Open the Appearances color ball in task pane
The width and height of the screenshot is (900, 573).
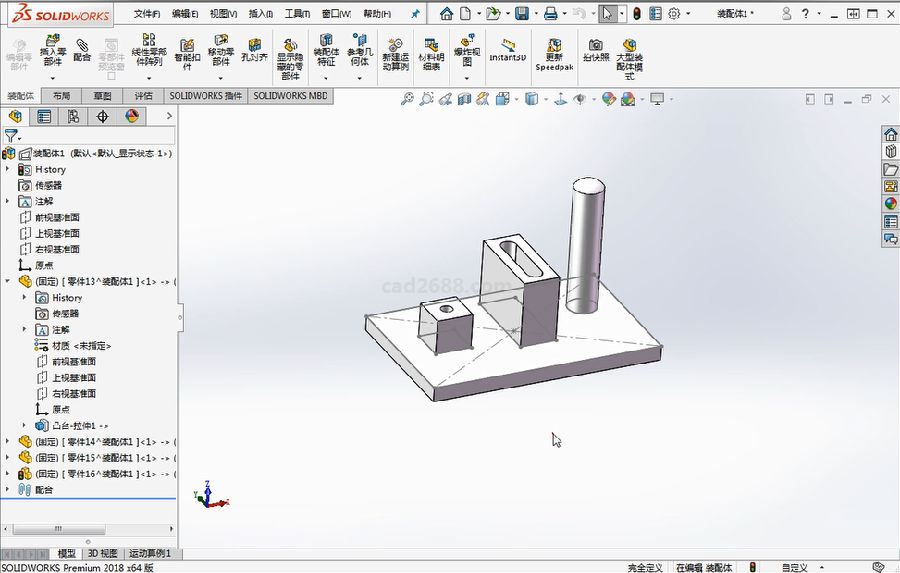tap(890, 204)
